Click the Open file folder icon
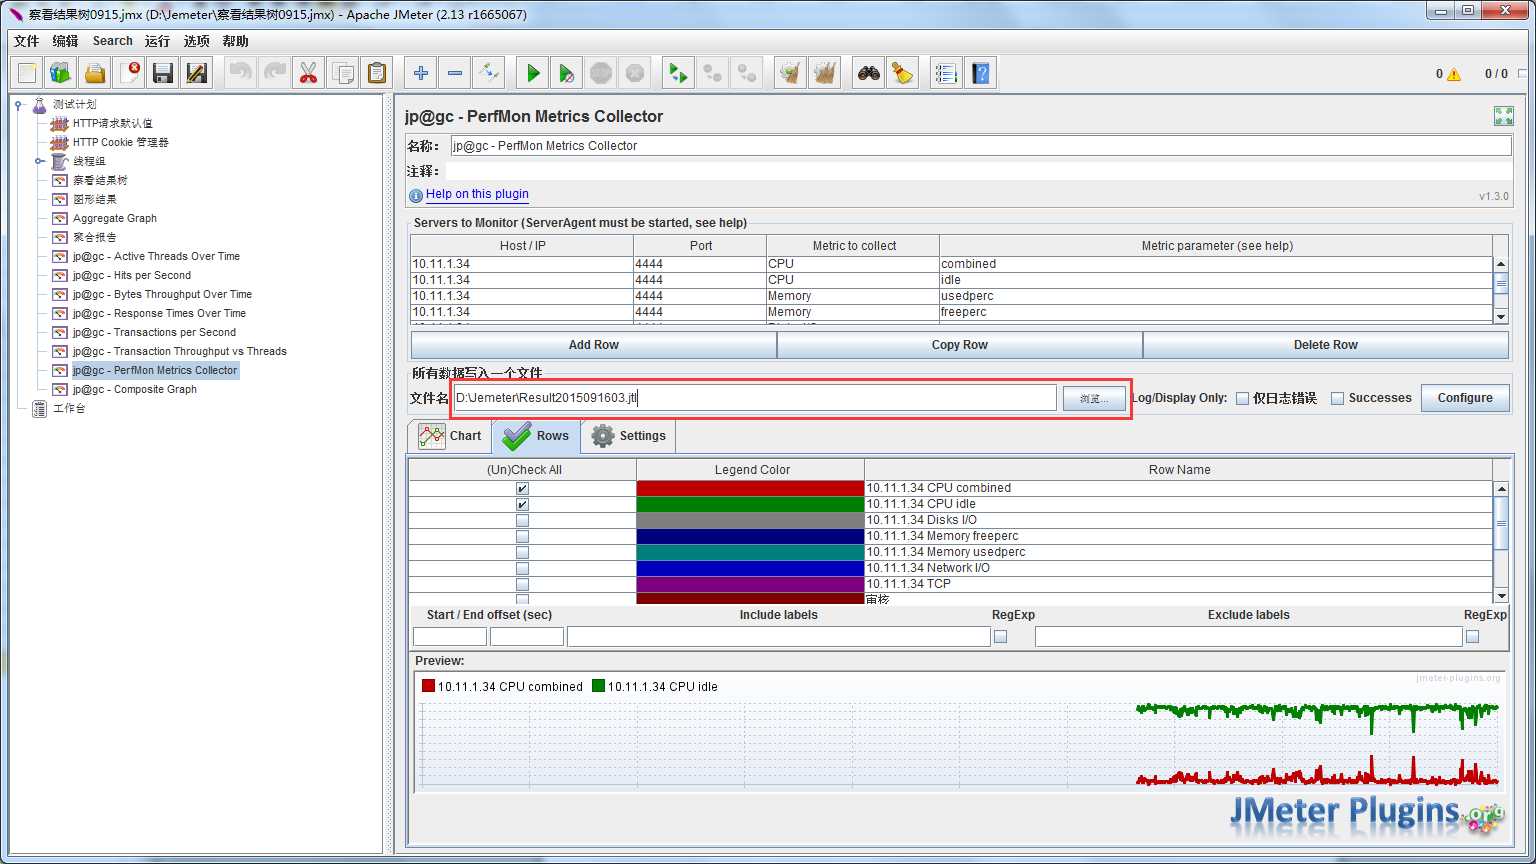 click(95, 73)
